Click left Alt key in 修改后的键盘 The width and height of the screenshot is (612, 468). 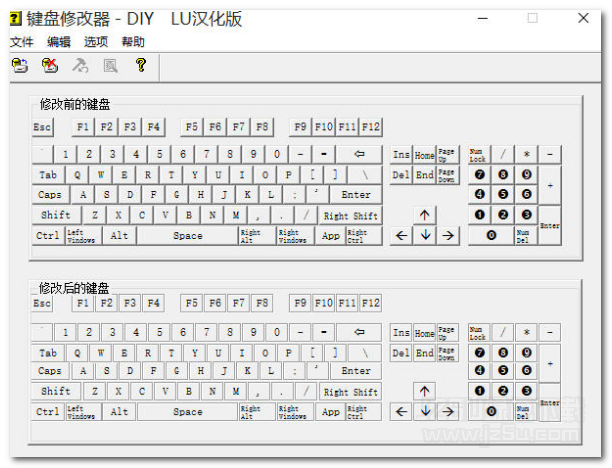point(119,412)
